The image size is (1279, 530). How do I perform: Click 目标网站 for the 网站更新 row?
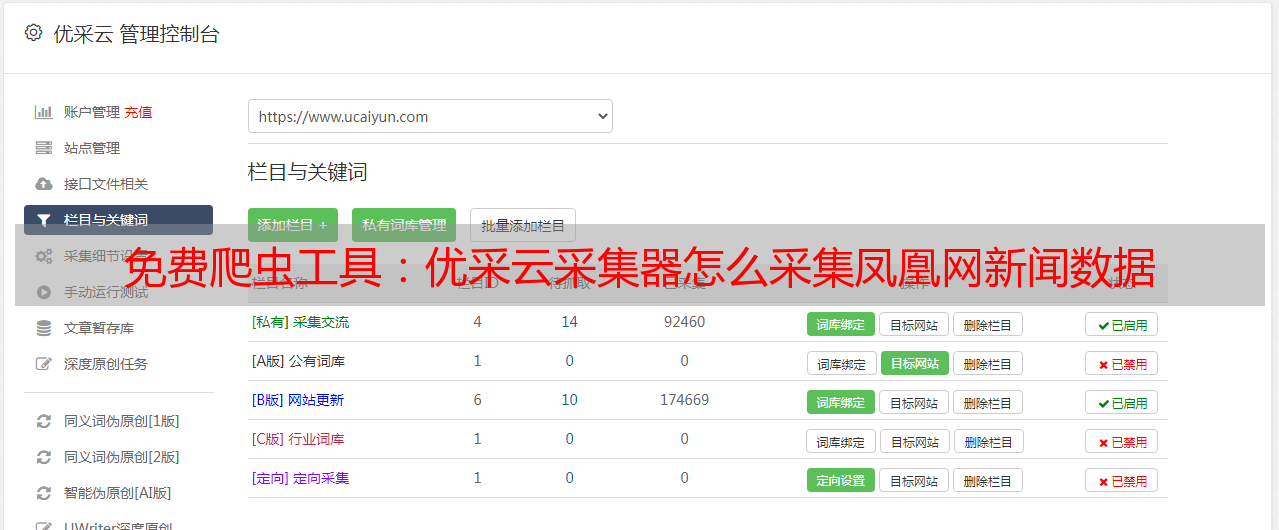coord(914,402)
